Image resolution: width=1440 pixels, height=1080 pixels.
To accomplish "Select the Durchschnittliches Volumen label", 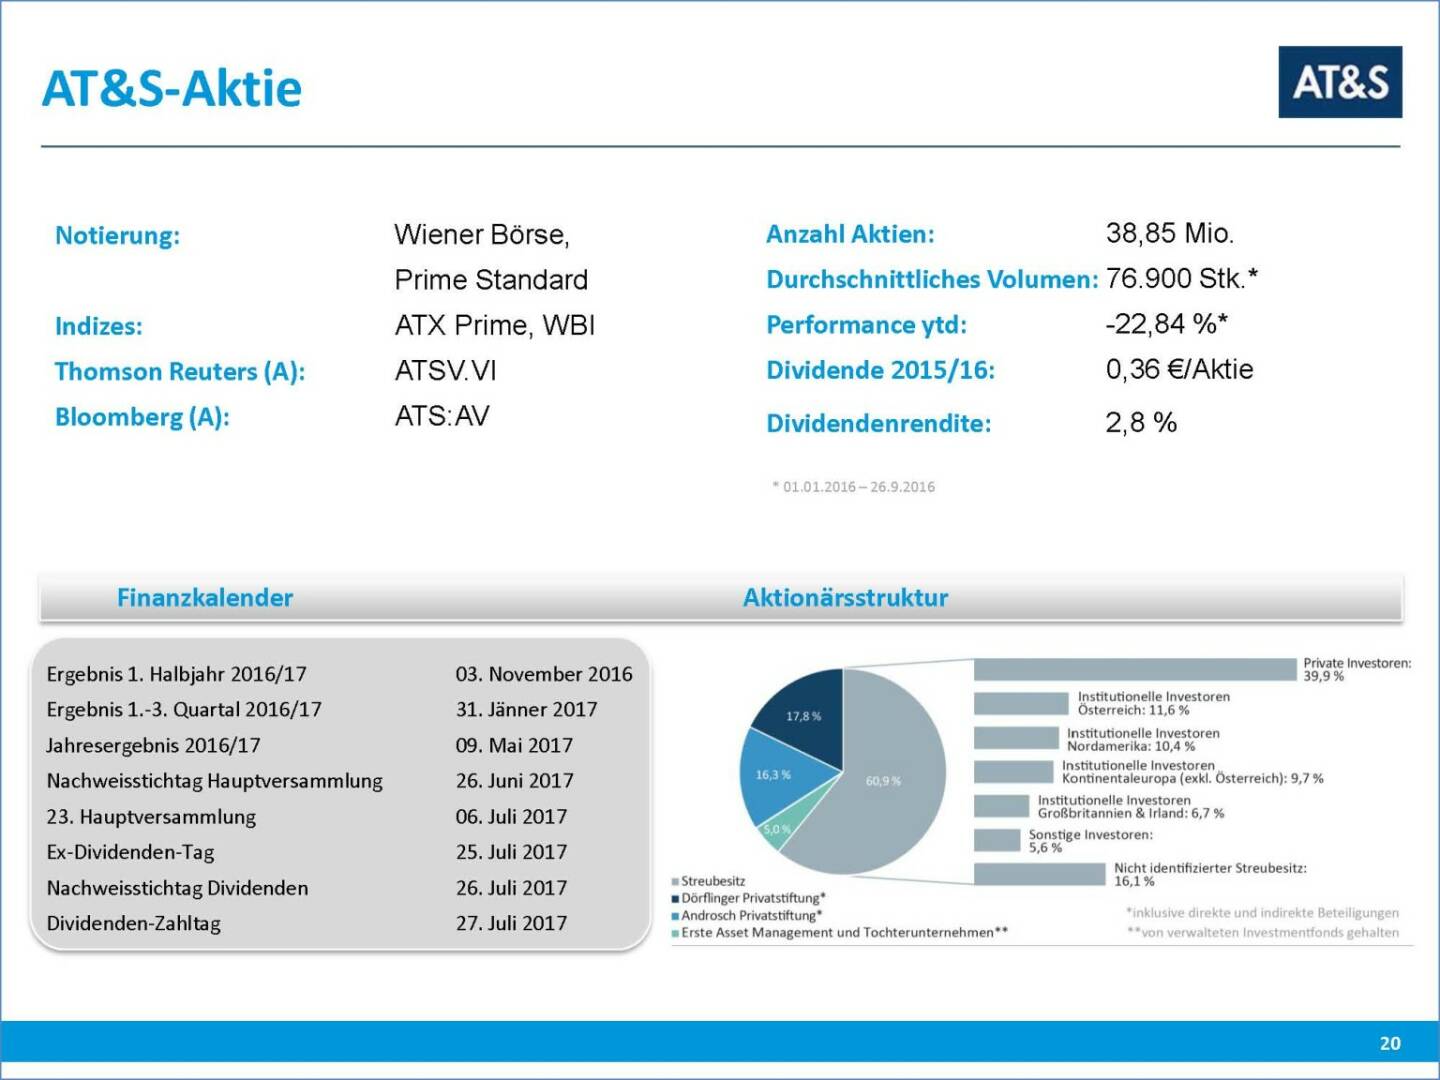I will tap(932, 279).
